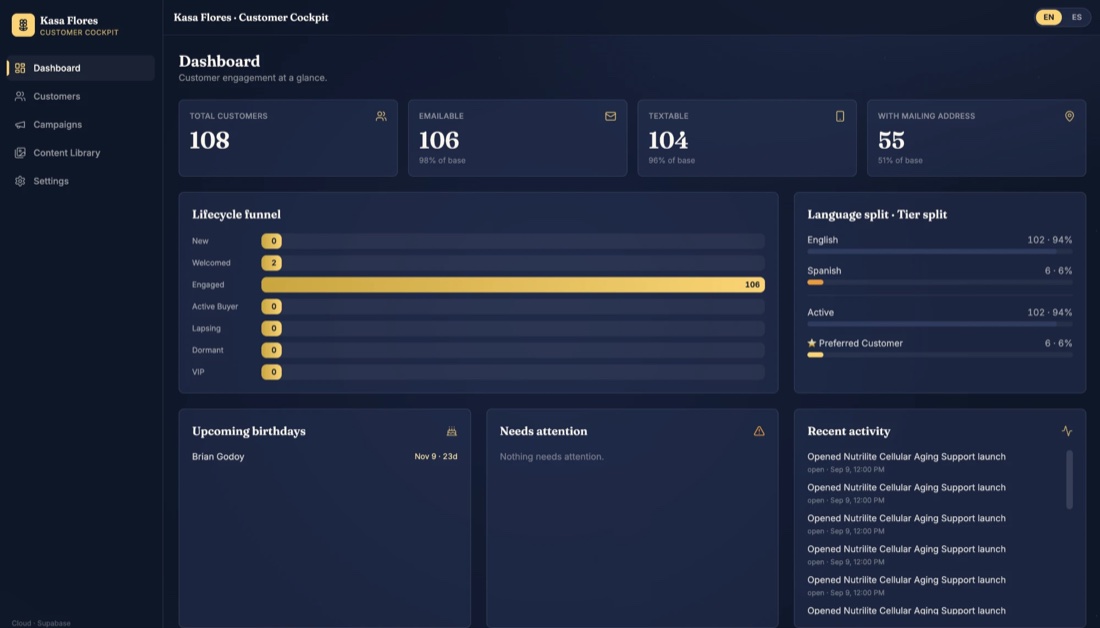Click the first Opened Nutrilite activity entry

pyautogui.click(x=906, y=462)
